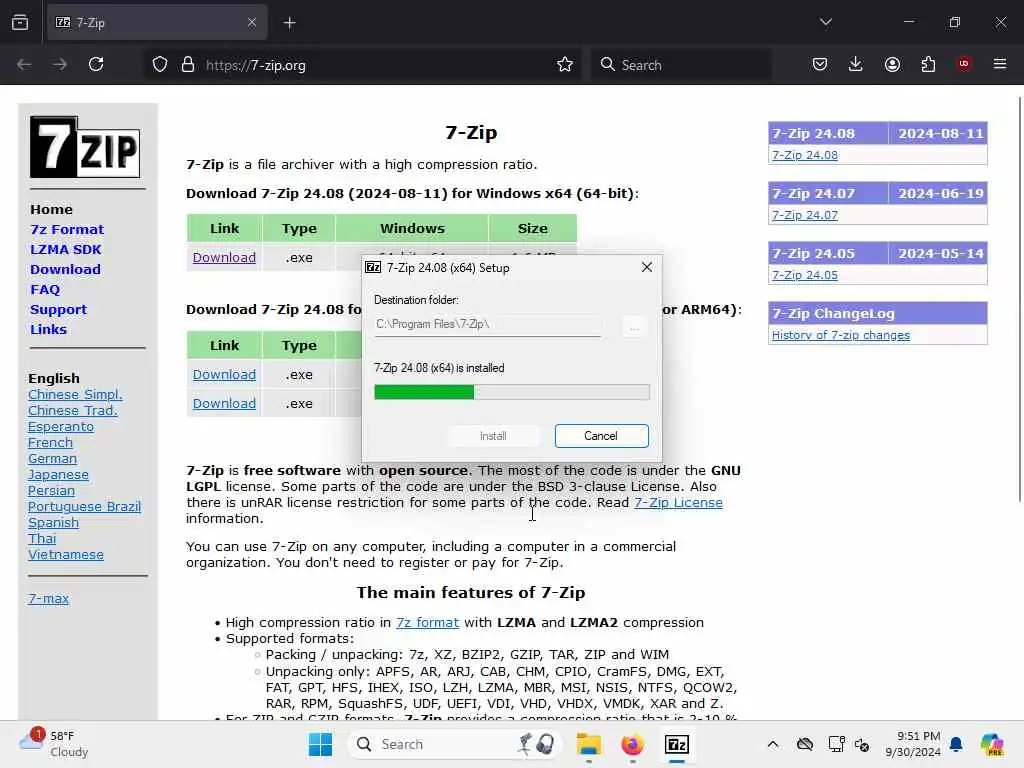
Task: Open the Support page
Action: pyautogui.click(x=58, y=310)
